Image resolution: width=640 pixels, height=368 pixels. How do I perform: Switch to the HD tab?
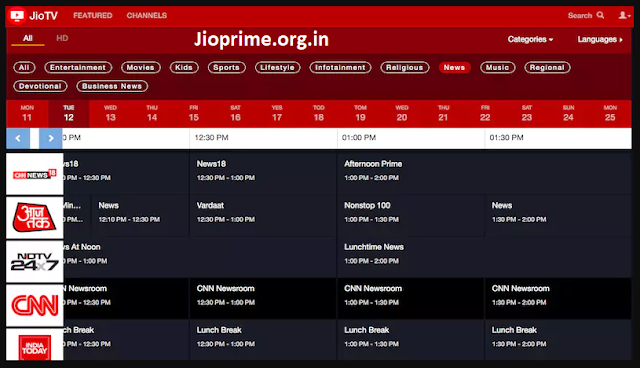click(62, 38)
